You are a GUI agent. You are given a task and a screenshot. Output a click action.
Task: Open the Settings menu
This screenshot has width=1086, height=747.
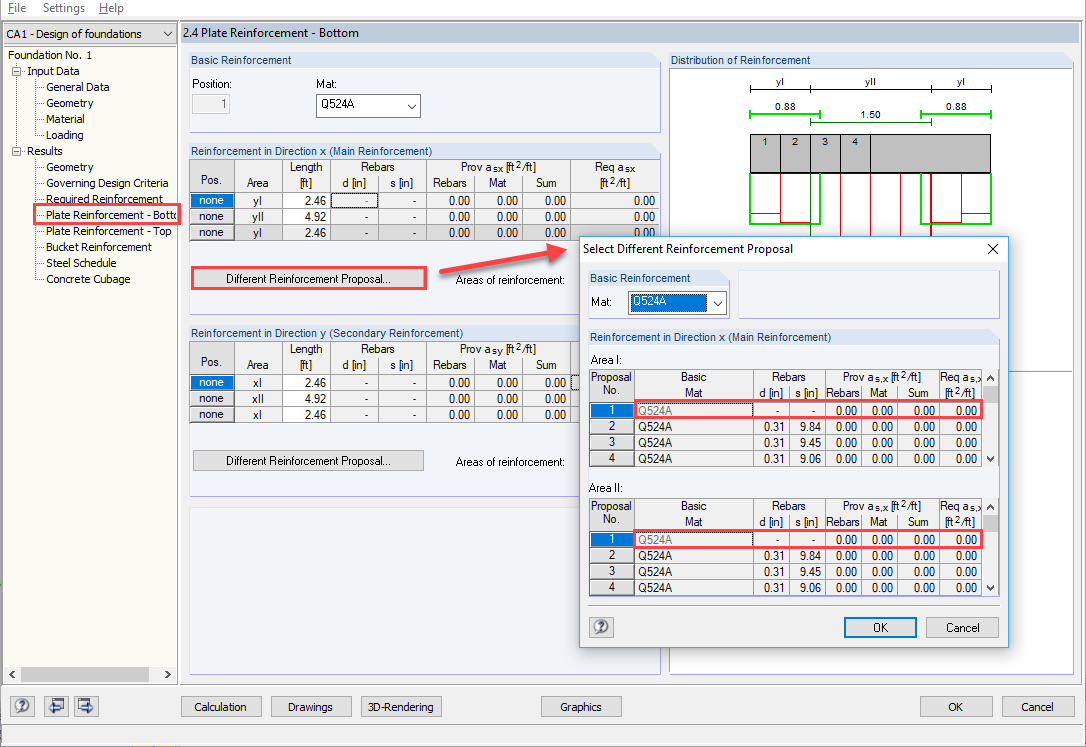[64, 8]
